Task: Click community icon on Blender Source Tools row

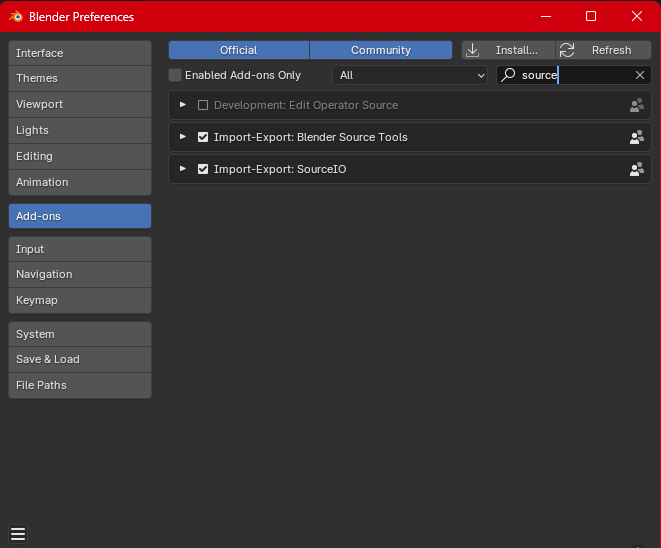Action: coord(637,137)
